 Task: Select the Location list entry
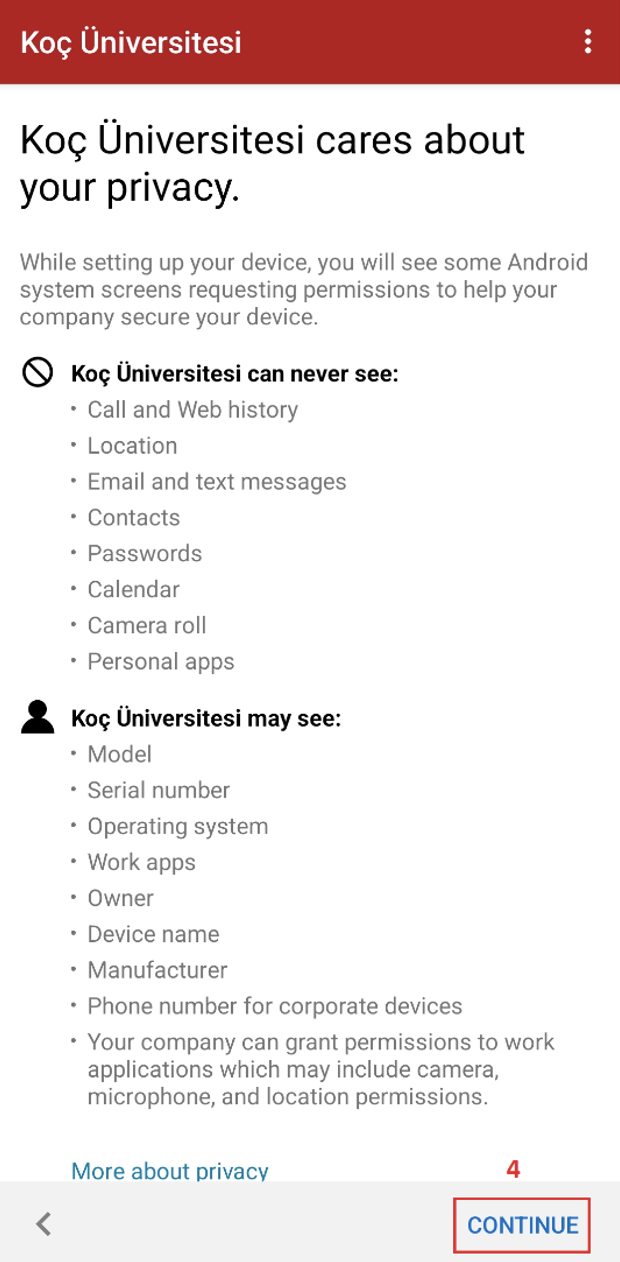(x=131, y=445)
